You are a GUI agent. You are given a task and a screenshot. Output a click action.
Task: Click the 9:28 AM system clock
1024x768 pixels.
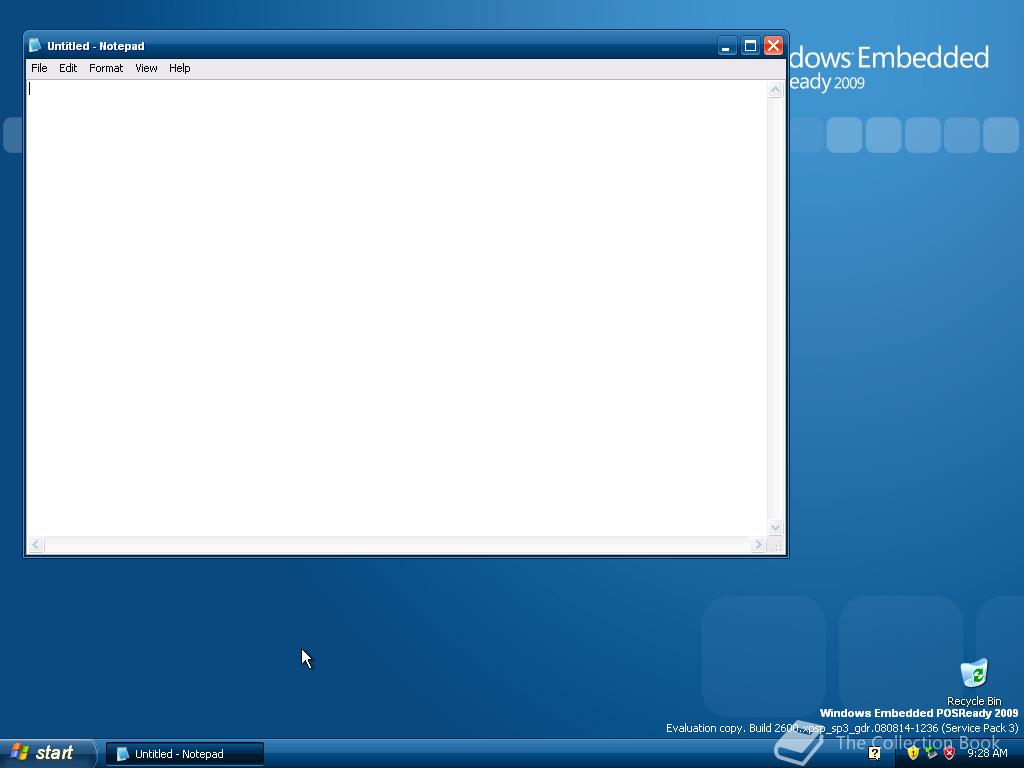point(987,753)
